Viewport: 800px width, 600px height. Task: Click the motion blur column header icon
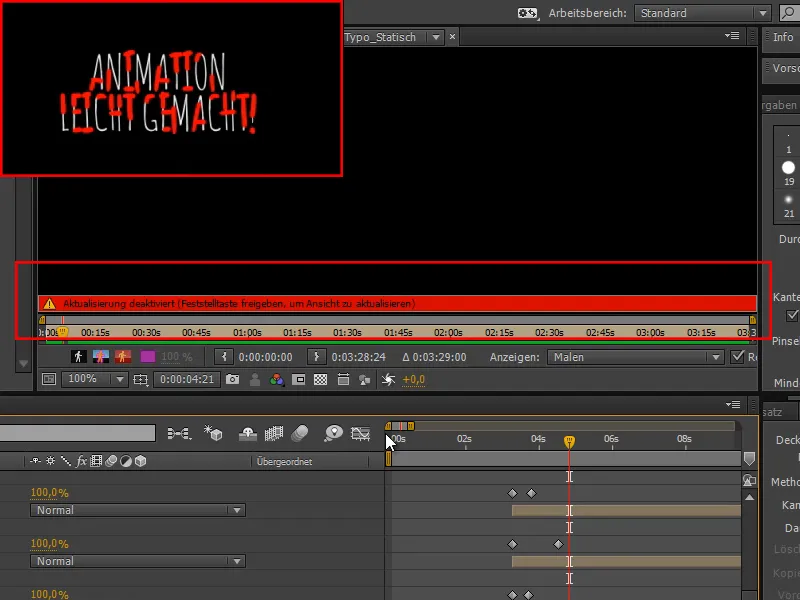[111, 461]
